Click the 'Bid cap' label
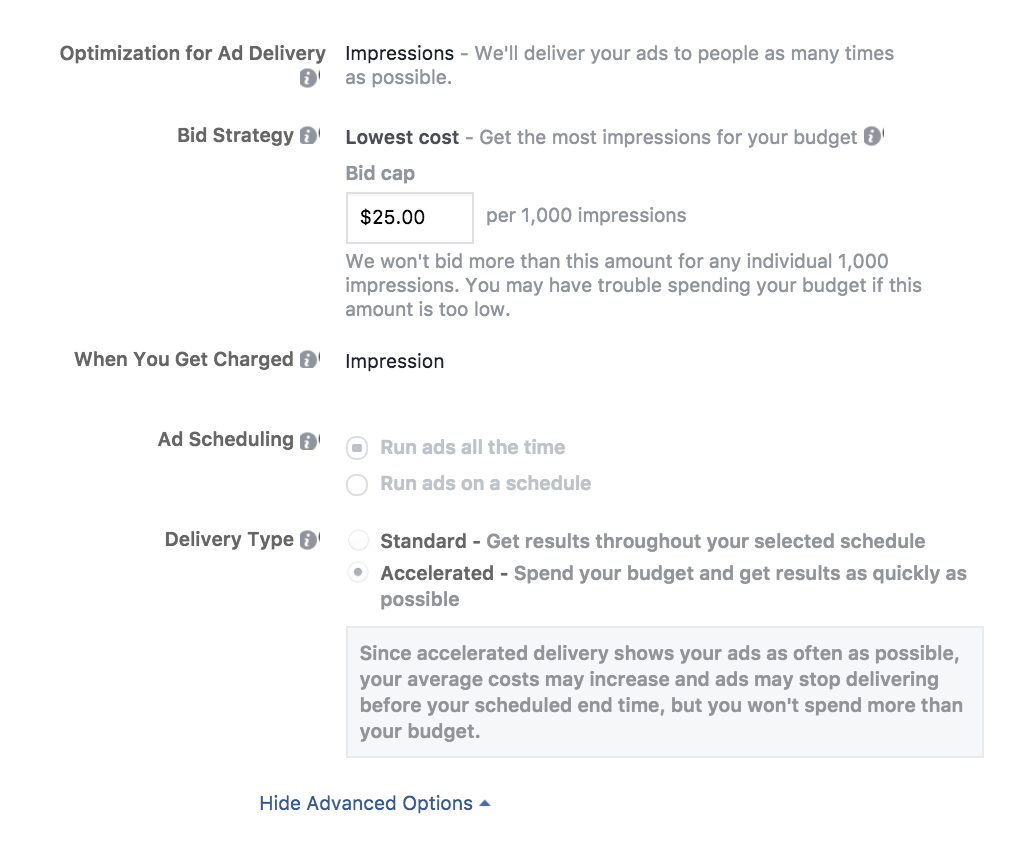Viewport: 1014px width, 842px height. pos(380,174)
